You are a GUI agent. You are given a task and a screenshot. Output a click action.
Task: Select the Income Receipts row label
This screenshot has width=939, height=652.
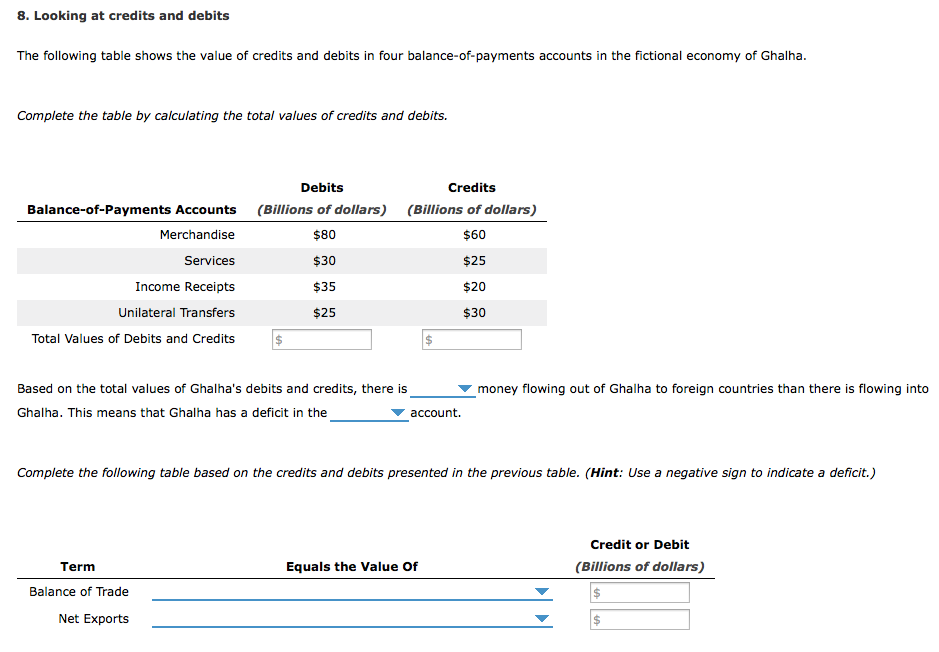pyautogui.click(x=185, y=287)
